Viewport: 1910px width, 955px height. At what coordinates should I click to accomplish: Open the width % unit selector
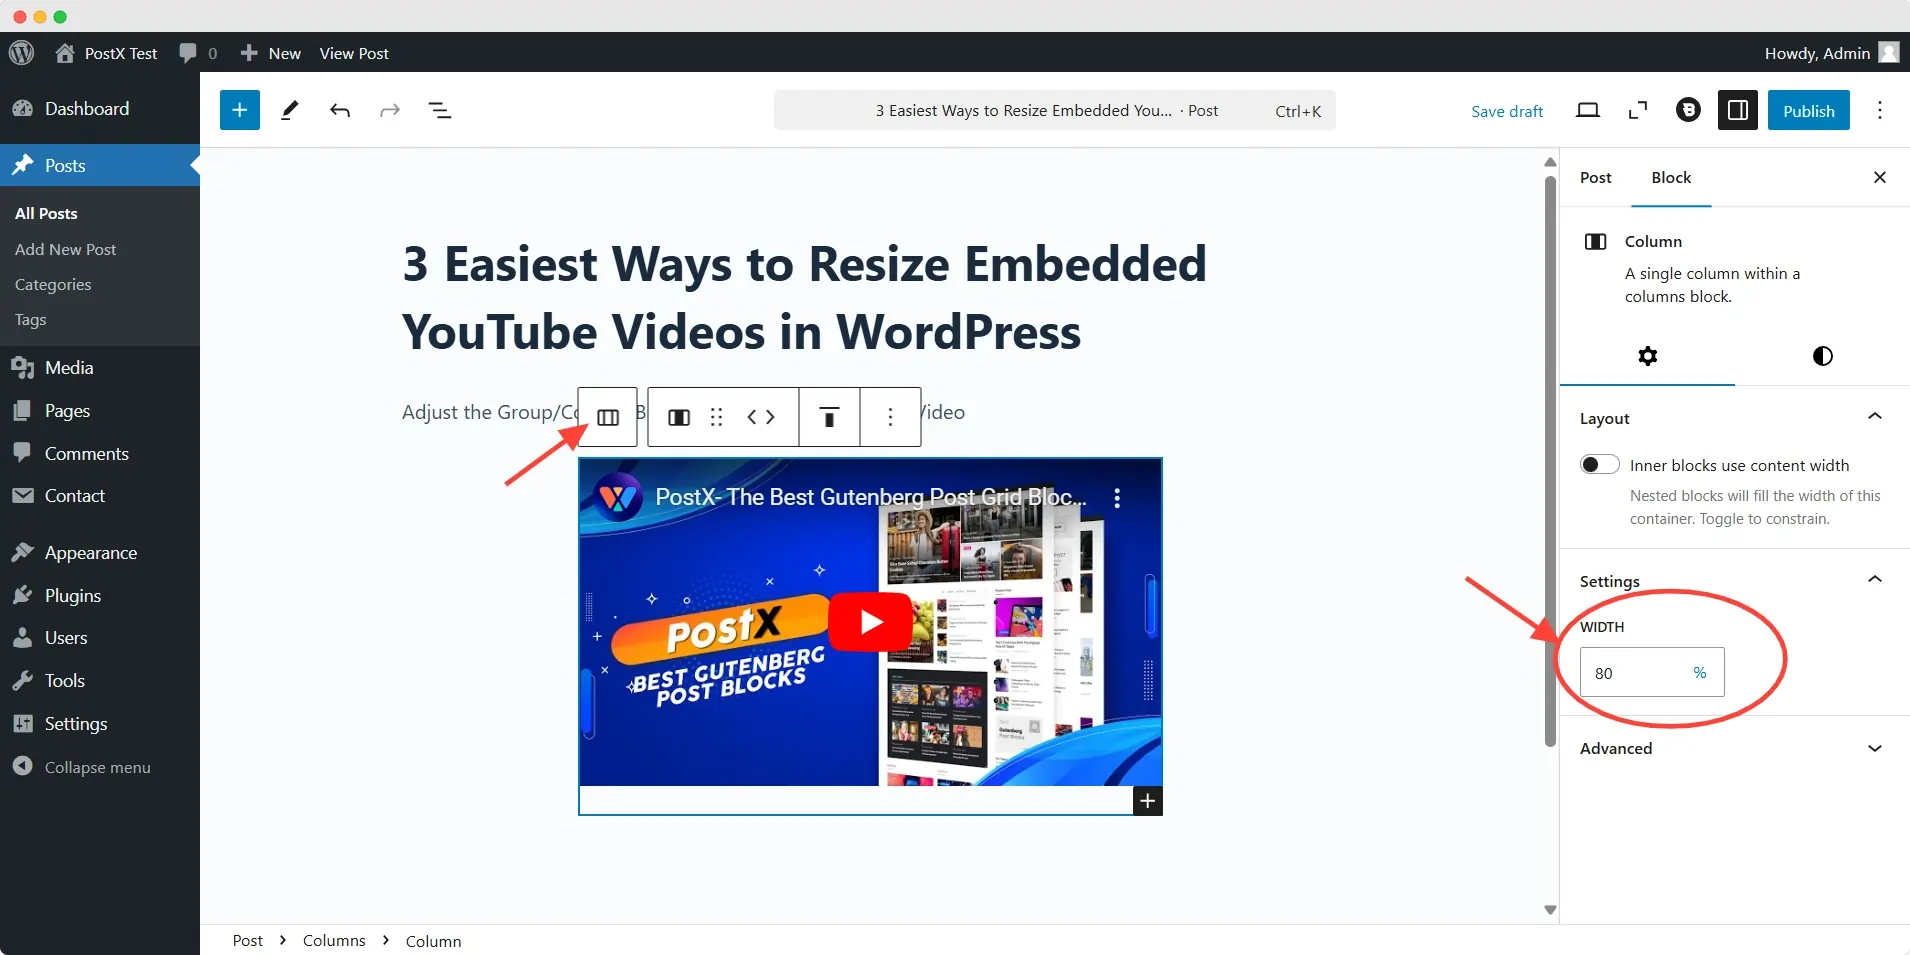tap(1700, 673)
